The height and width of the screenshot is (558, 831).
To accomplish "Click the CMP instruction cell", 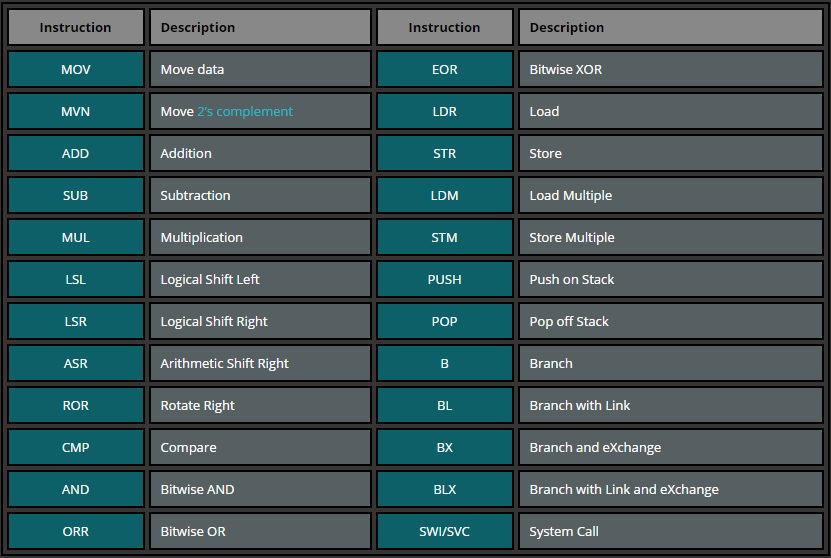I will pyautogui.click(x=76, y=448).
